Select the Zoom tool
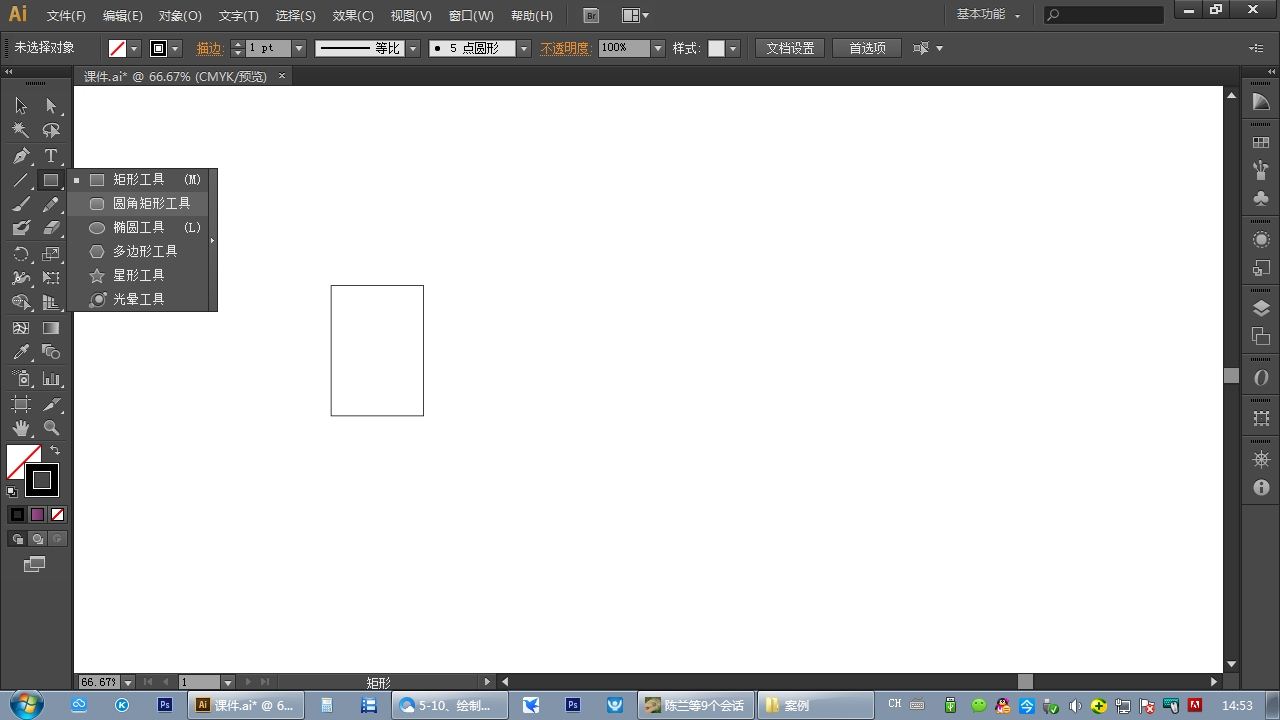The width and height of the screenshot is (1280, 720). [51, 428]
